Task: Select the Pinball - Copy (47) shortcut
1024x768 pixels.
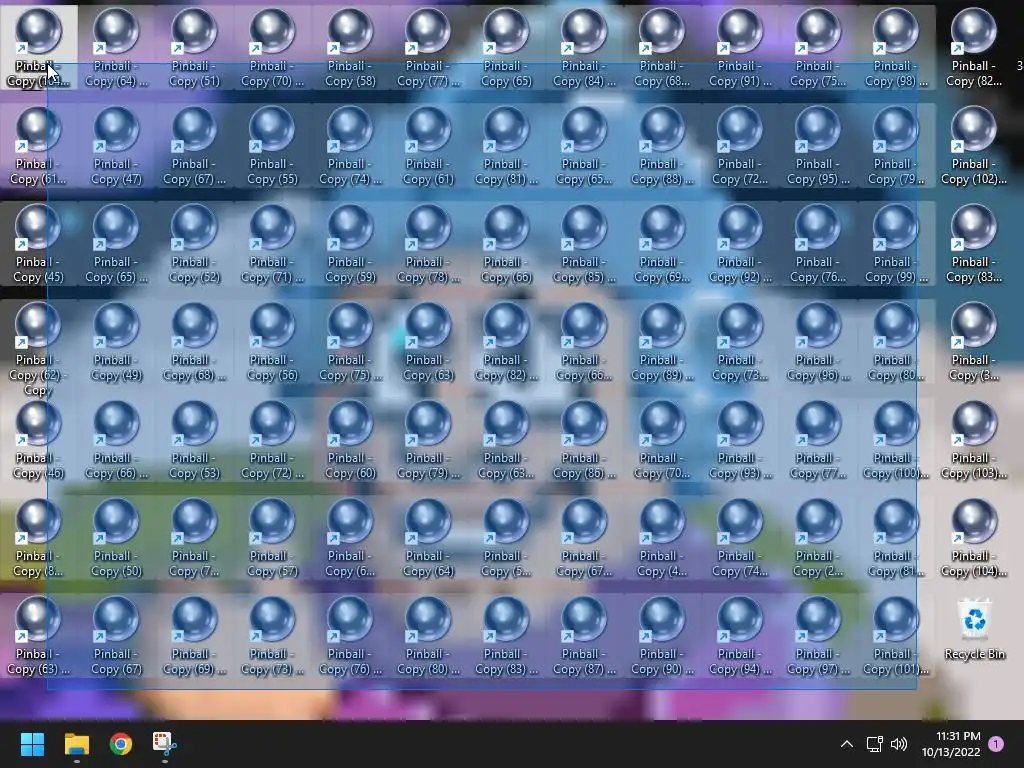Action: [116, 146]
